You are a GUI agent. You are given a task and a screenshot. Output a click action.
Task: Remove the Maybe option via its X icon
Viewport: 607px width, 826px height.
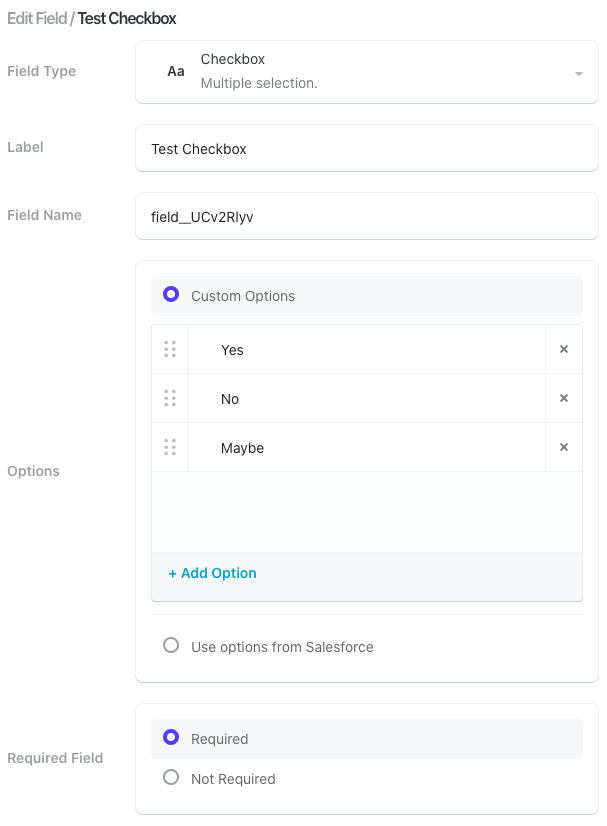(564, 447)
